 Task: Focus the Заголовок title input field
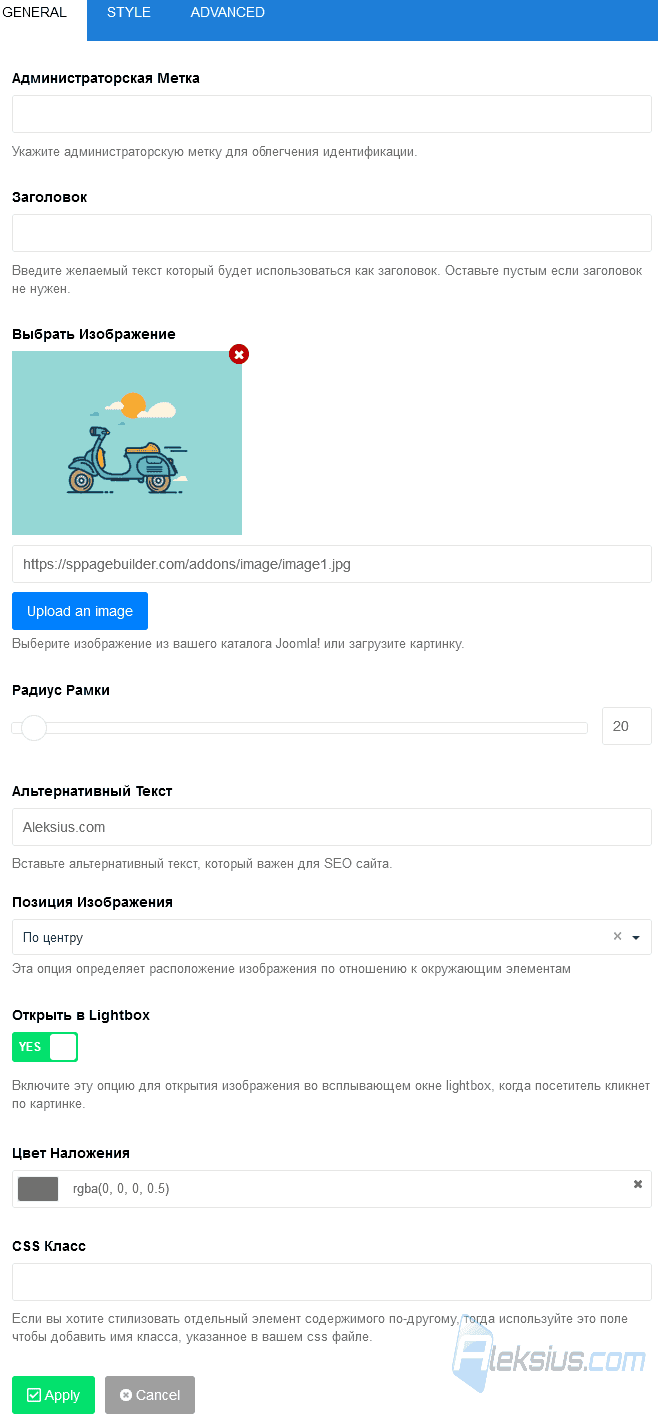(x=332, y=233)
